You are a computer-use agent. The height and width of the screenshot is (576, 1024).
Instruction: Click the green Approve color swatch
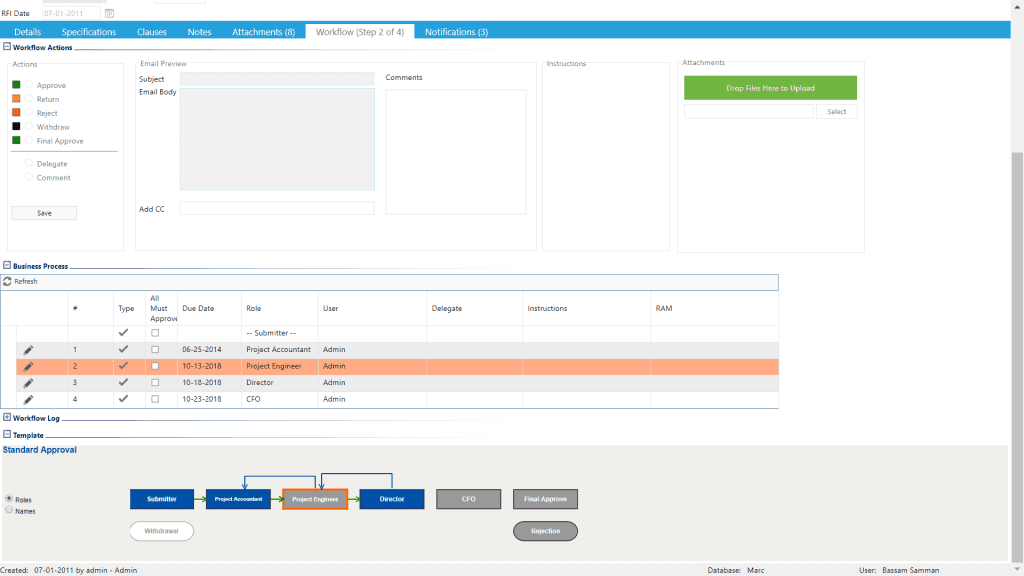[x=16, y=85]
